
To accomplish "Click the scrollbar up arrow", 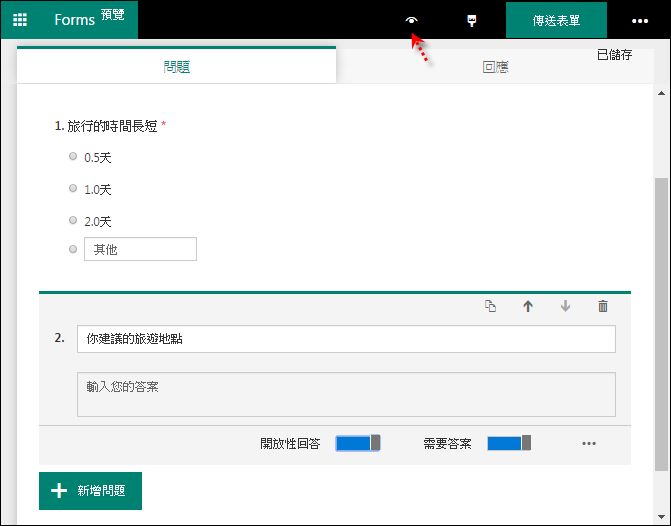I will pyautogui.click(x=662, y=93).
